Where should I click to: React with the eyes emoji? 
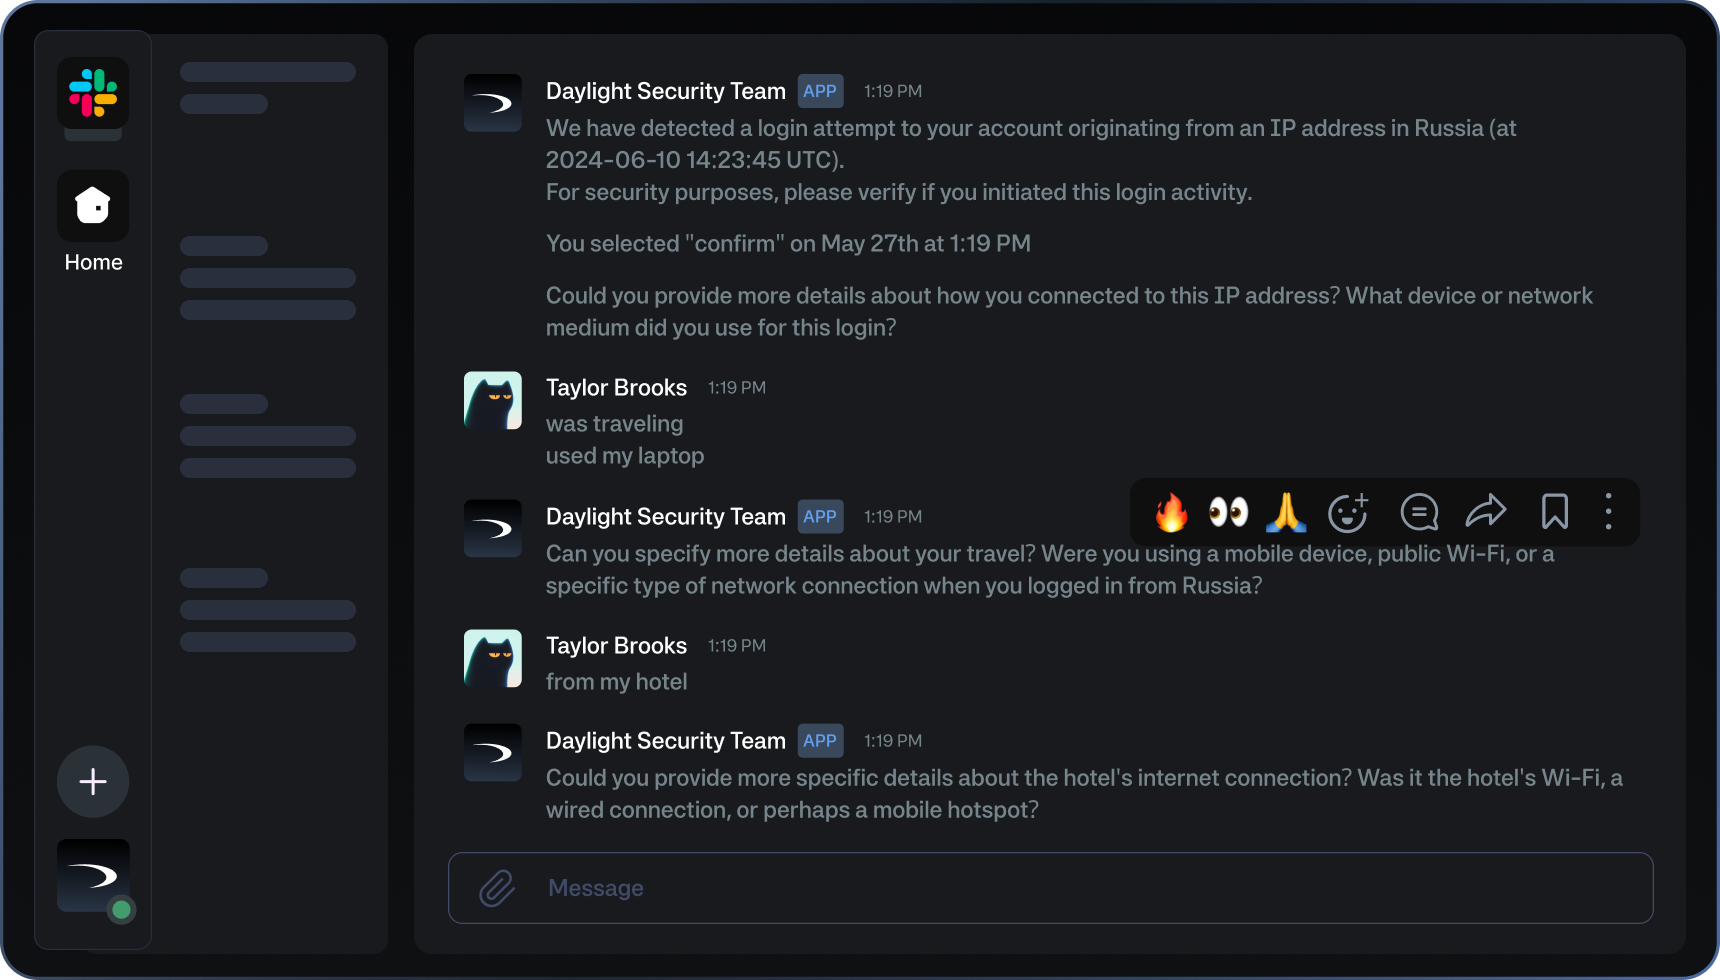[x=1229, y=513]
